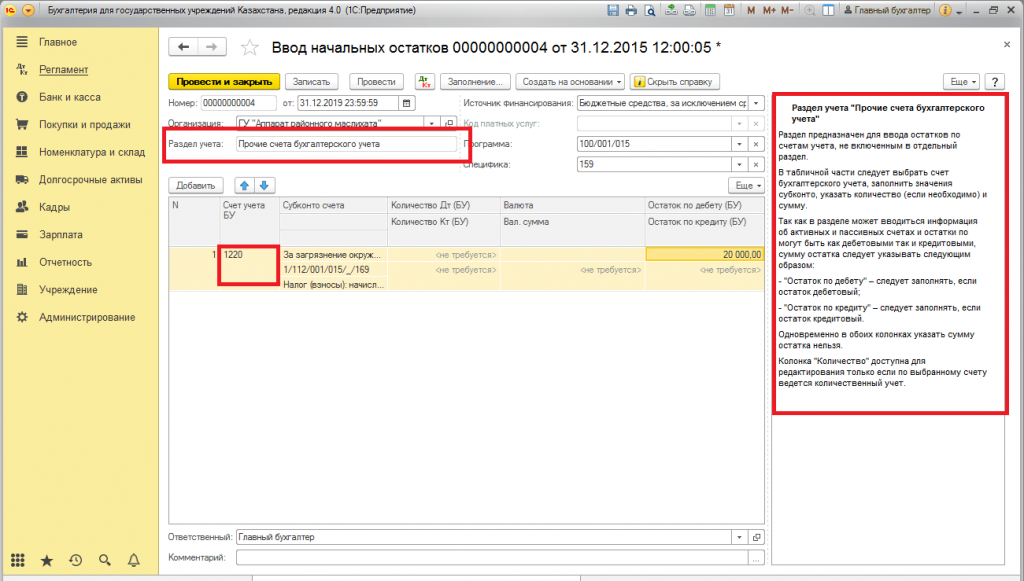Open the notifications bell in bottom bar

pos(133,560)
